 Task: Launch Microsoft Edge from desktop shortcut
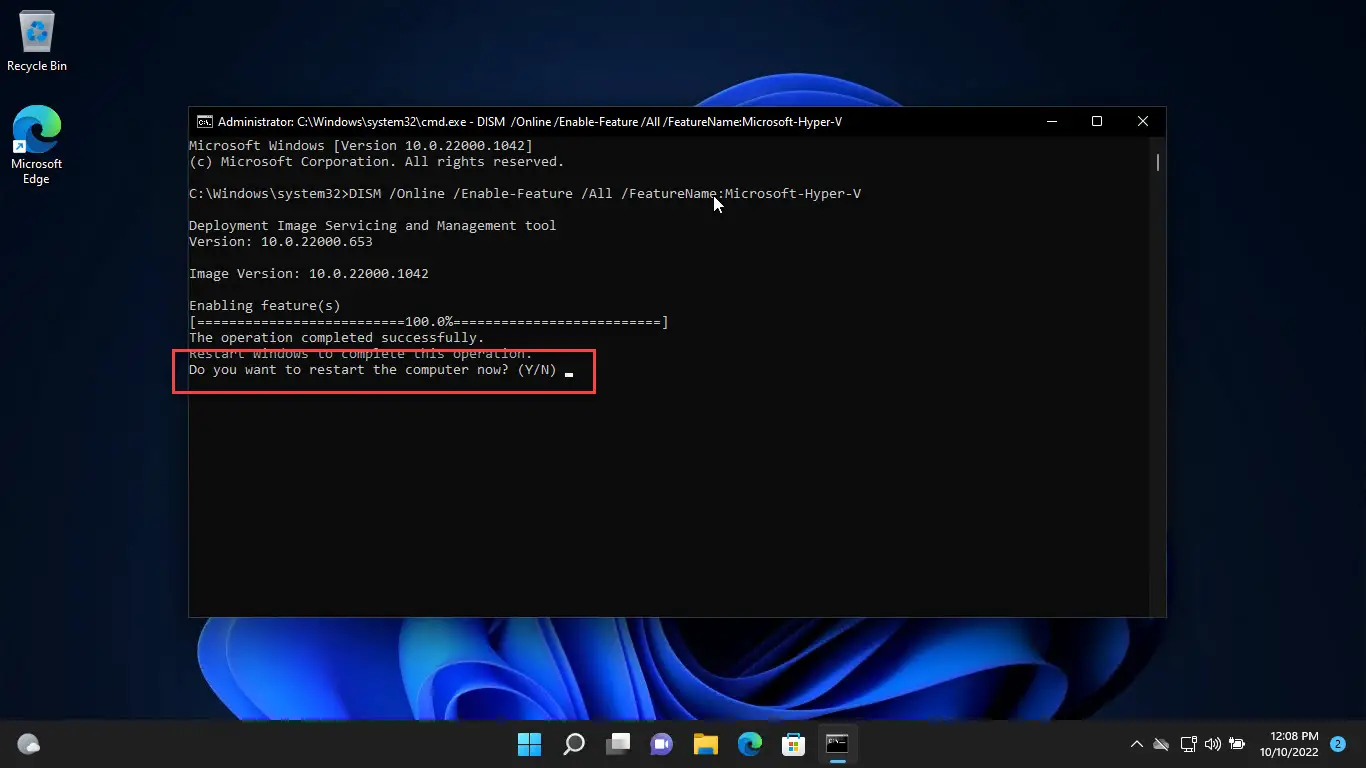tap(37, 145)
